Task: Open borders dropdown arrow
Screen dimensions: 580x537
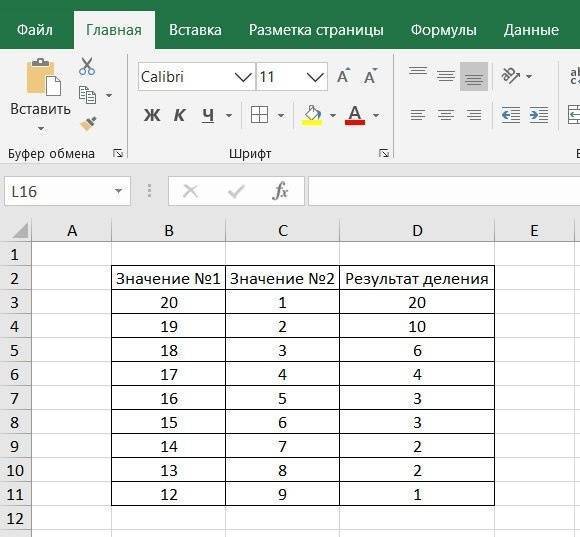Action: point(281,115)
